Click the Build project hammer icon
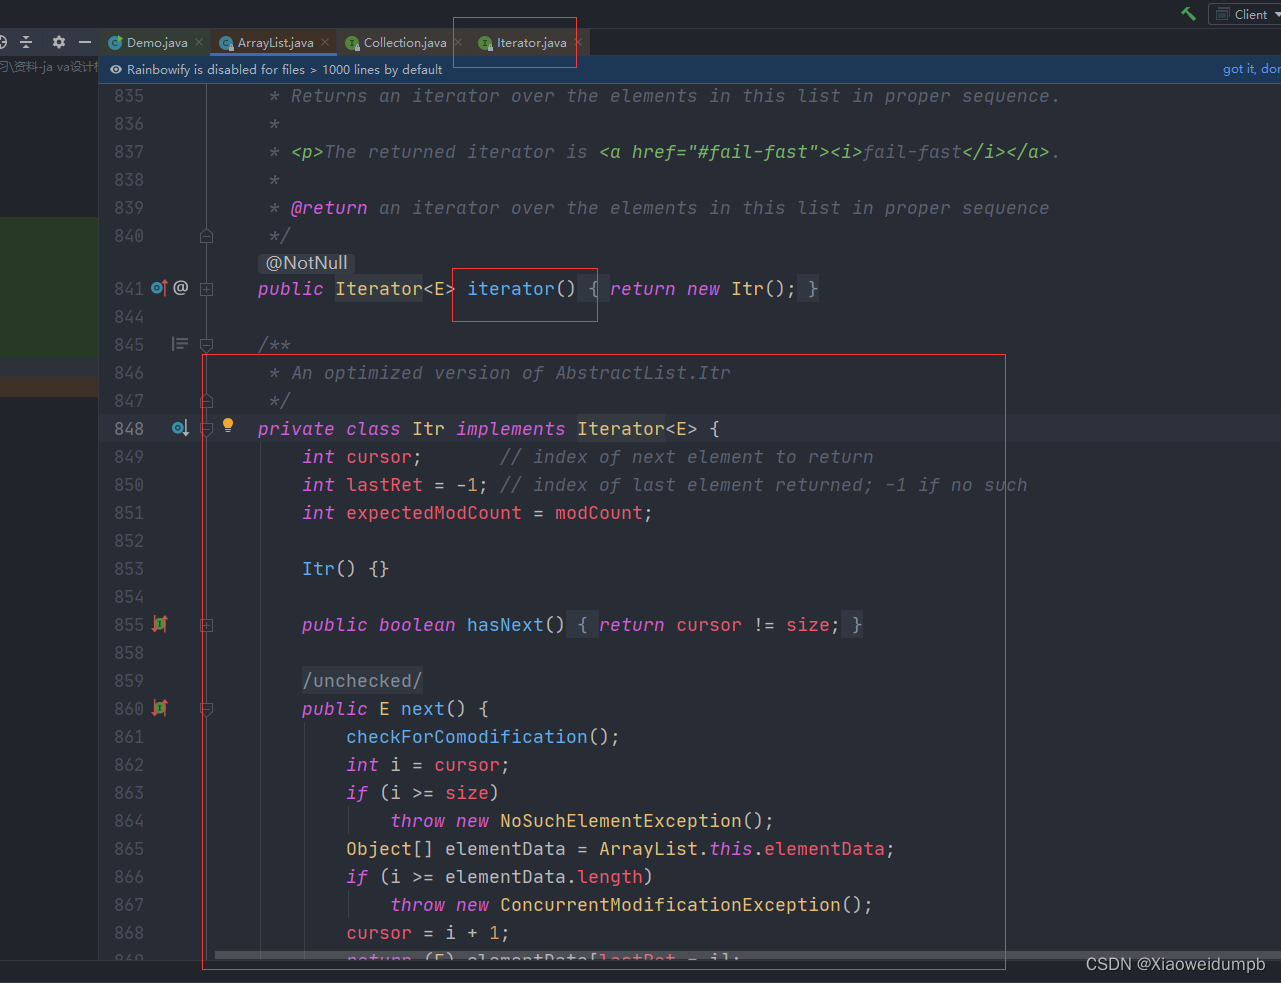The height and width of the screenshot is (983, 1281). point(1188,14)
